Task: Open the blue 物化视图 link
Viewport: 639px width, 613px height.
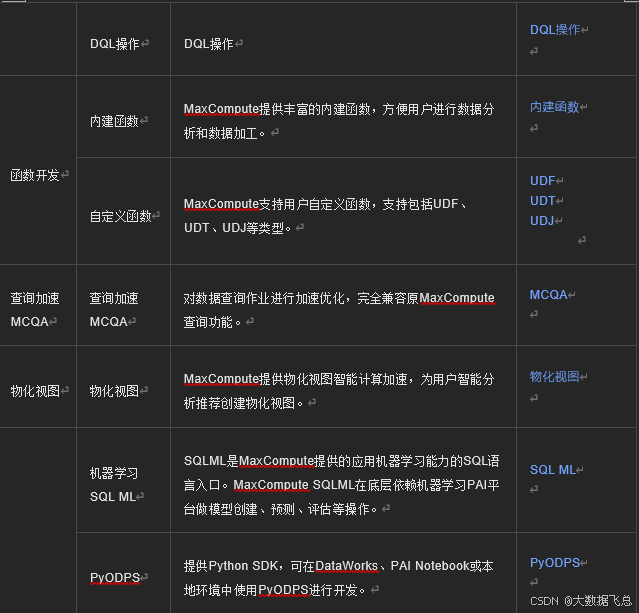Action: click(x=554, y=376)
